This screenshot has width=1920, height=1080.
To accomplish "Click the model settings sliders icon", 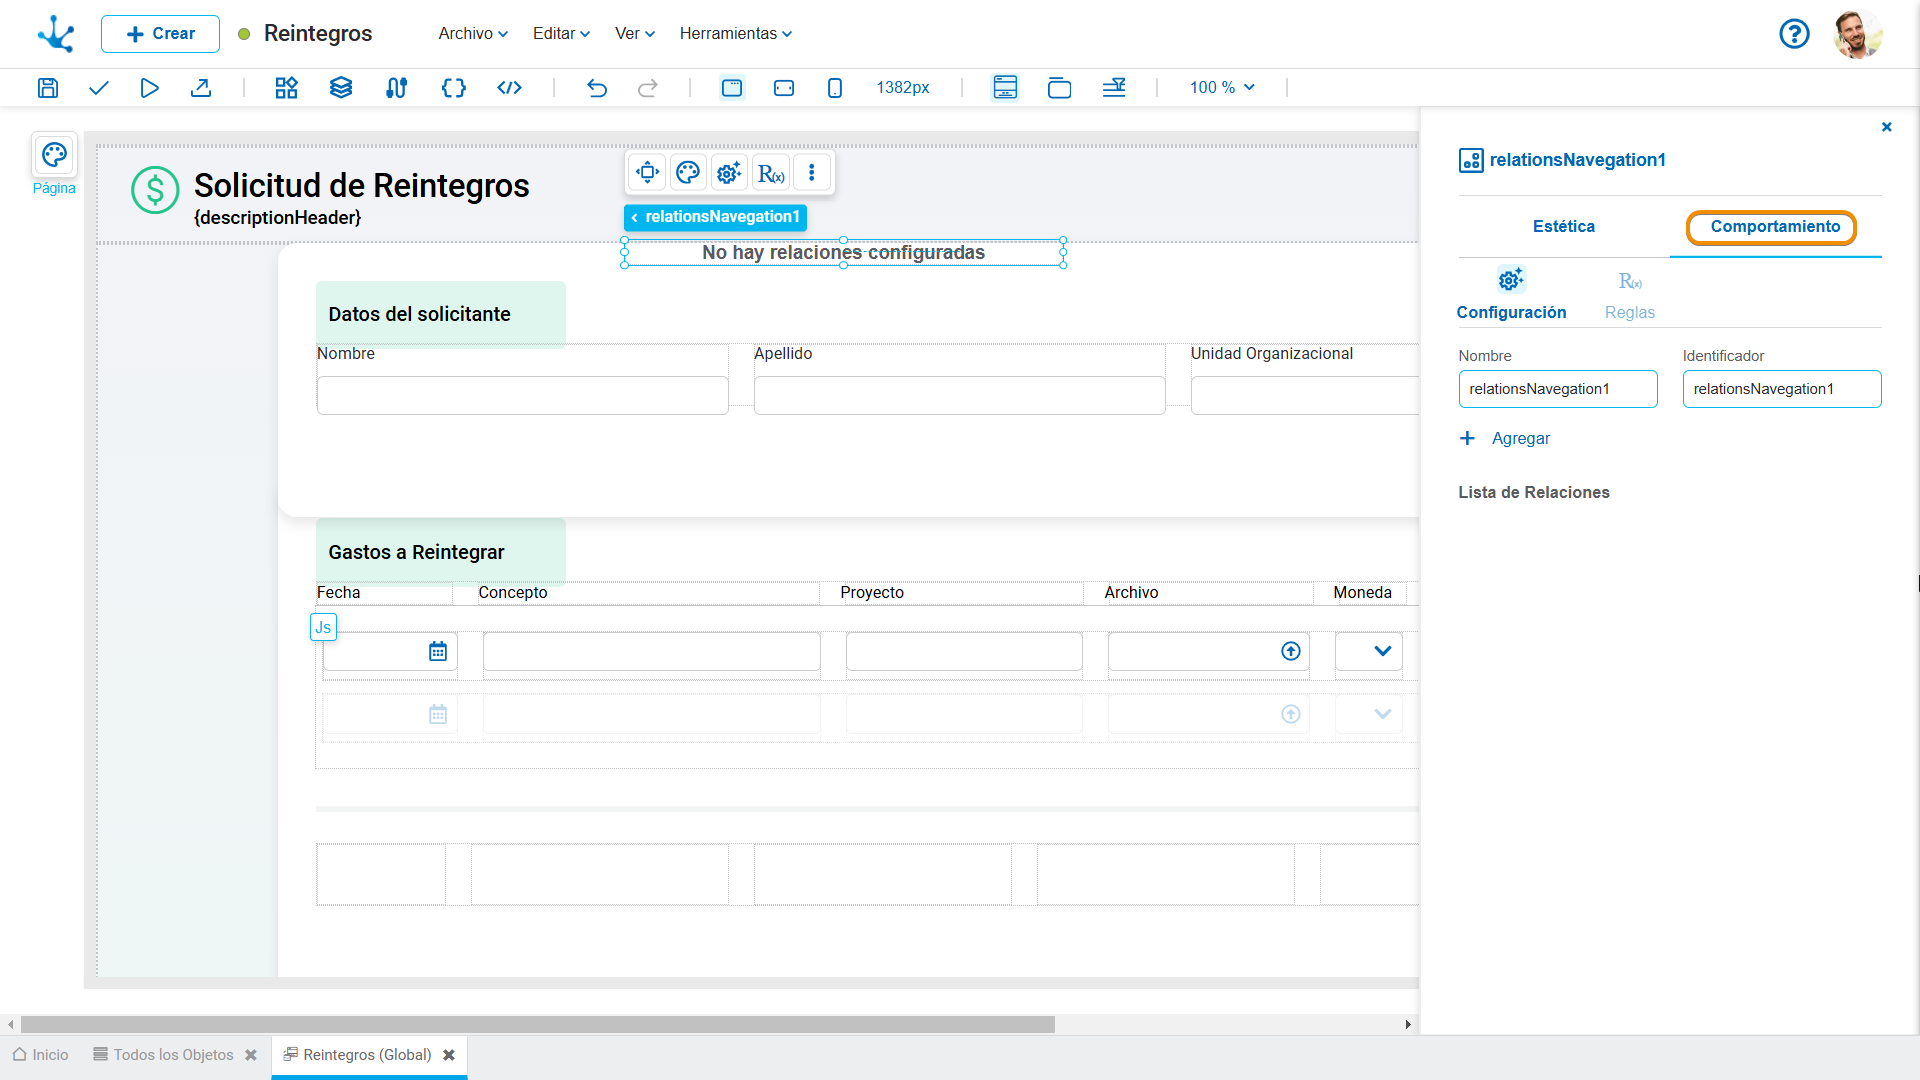I will (397, 88).
